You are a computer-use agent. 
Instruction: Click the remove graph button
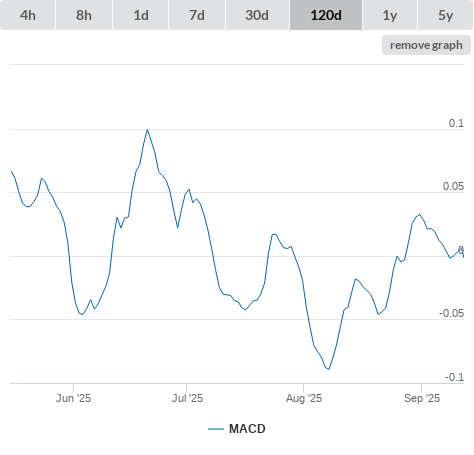[x=426, y=45]
